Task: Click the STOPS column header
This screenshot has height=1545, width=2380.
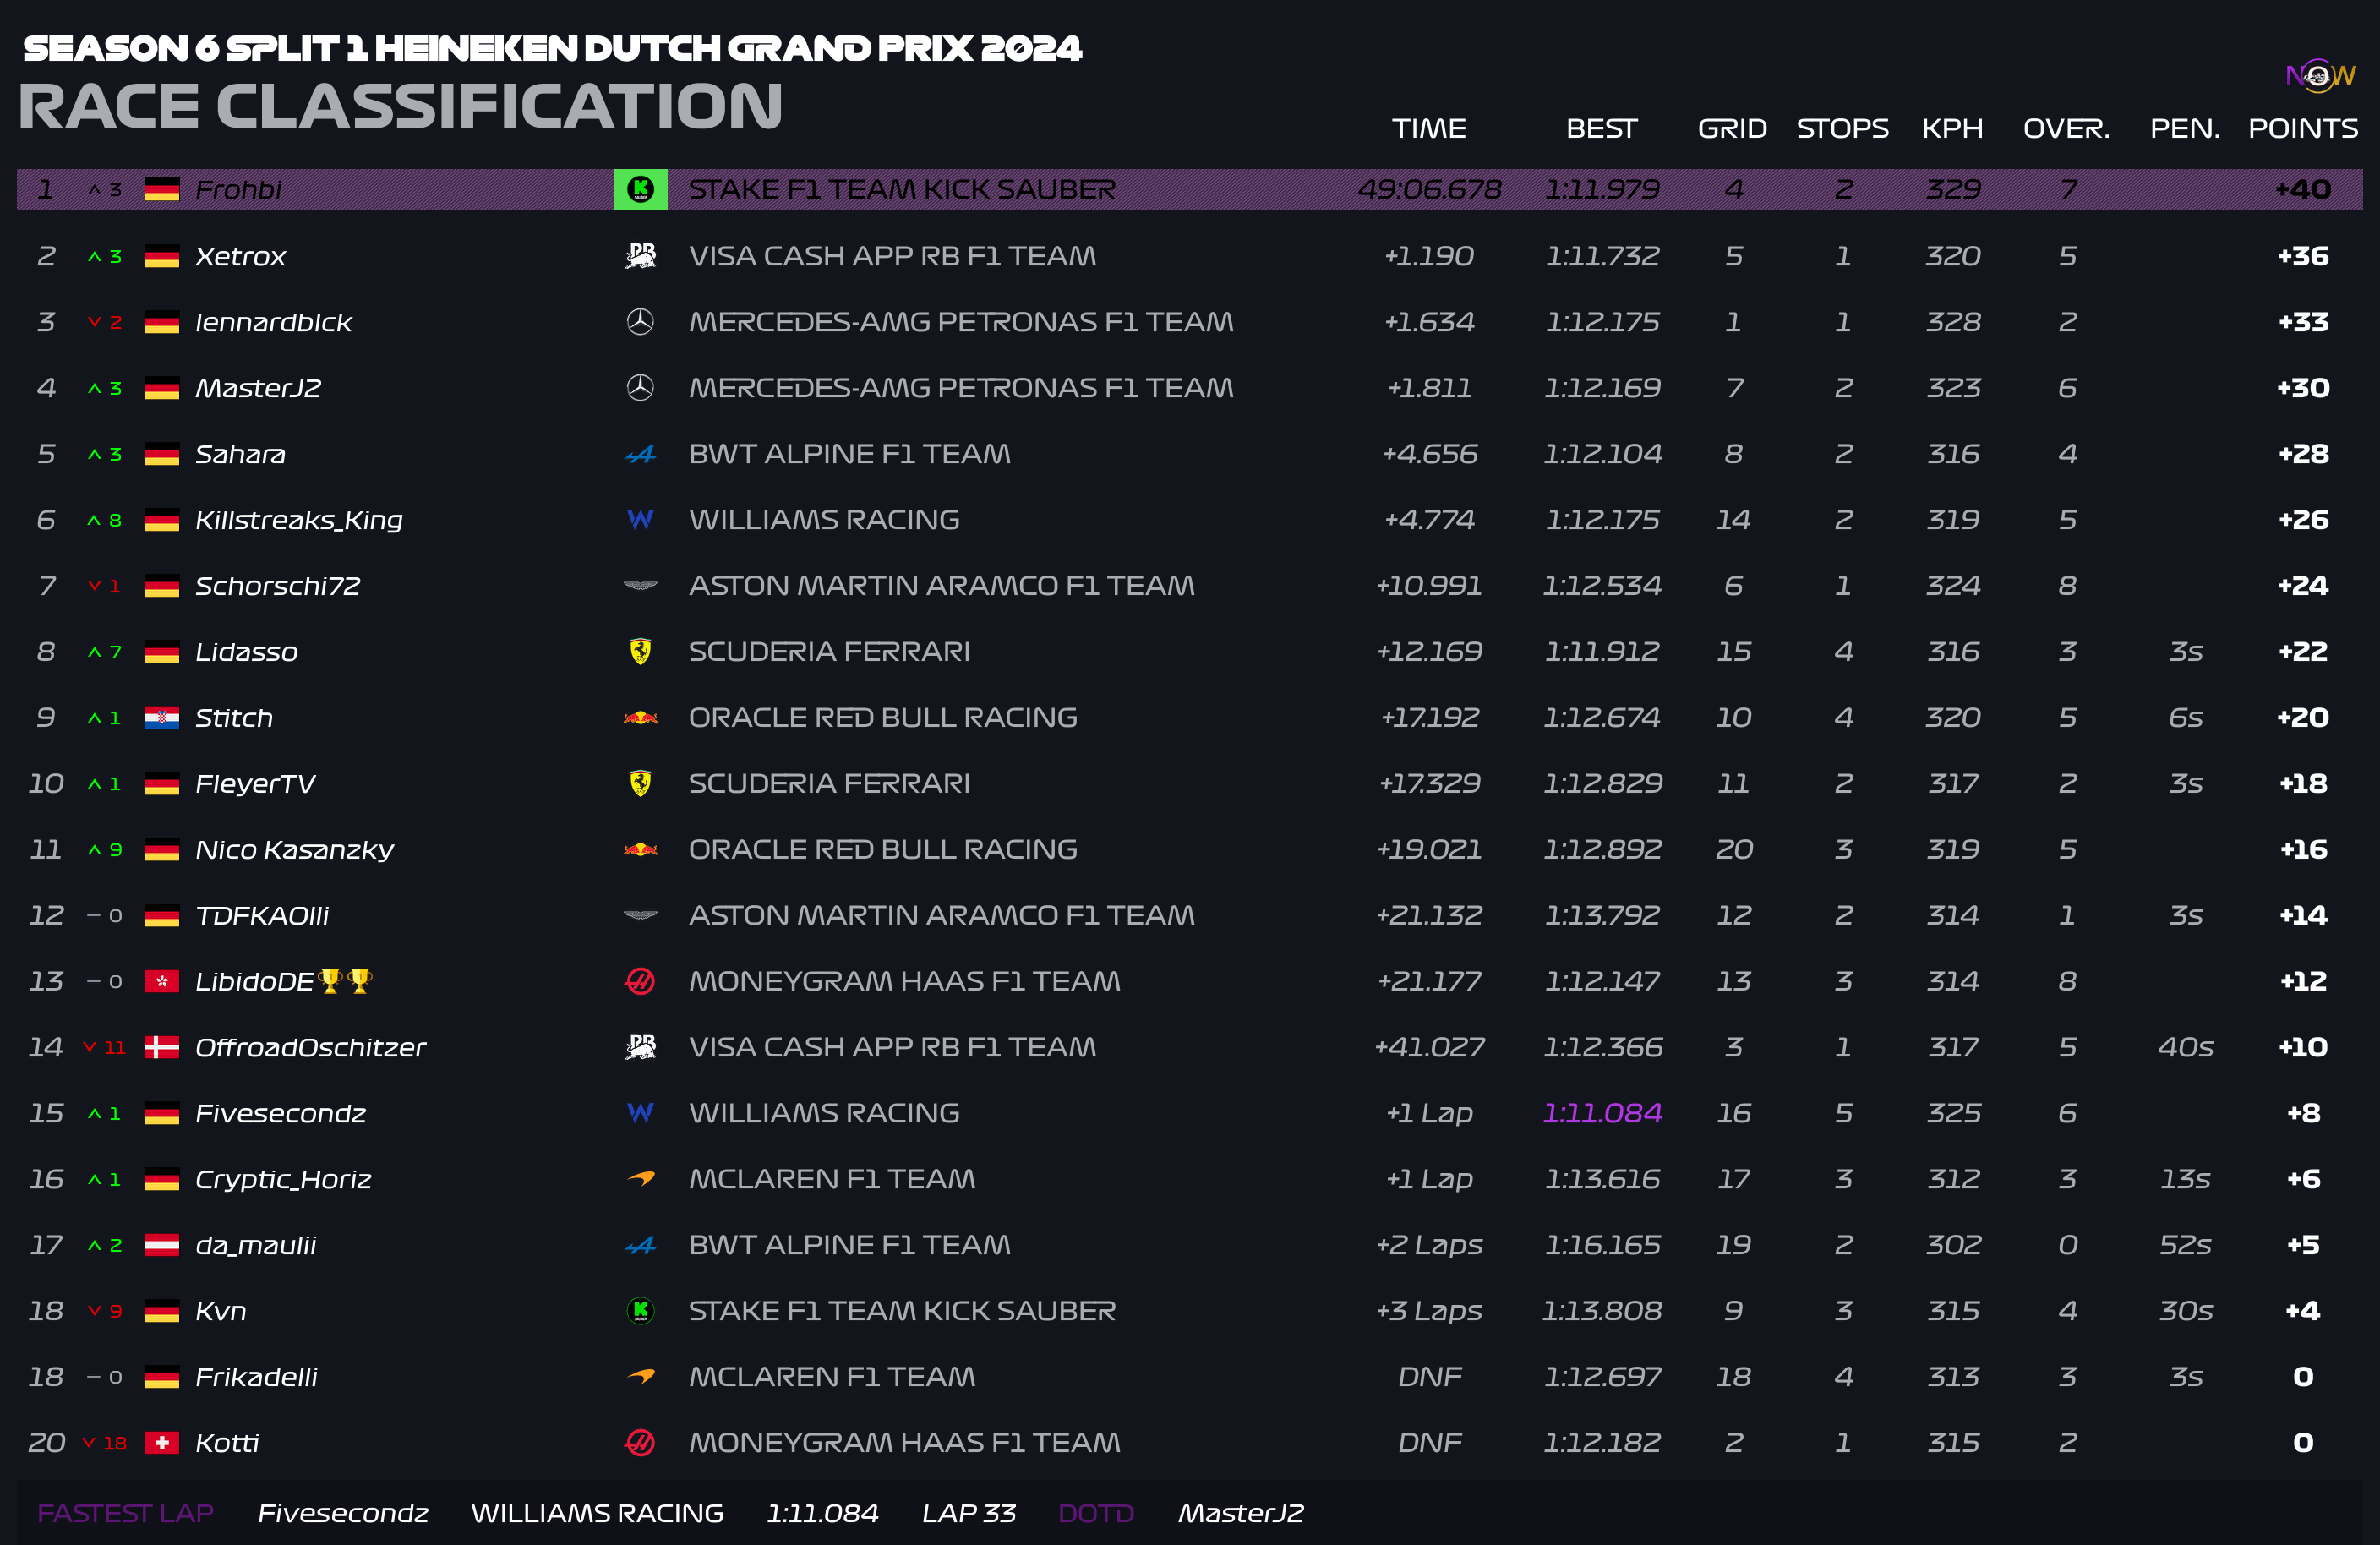Action: (1843, 129)
